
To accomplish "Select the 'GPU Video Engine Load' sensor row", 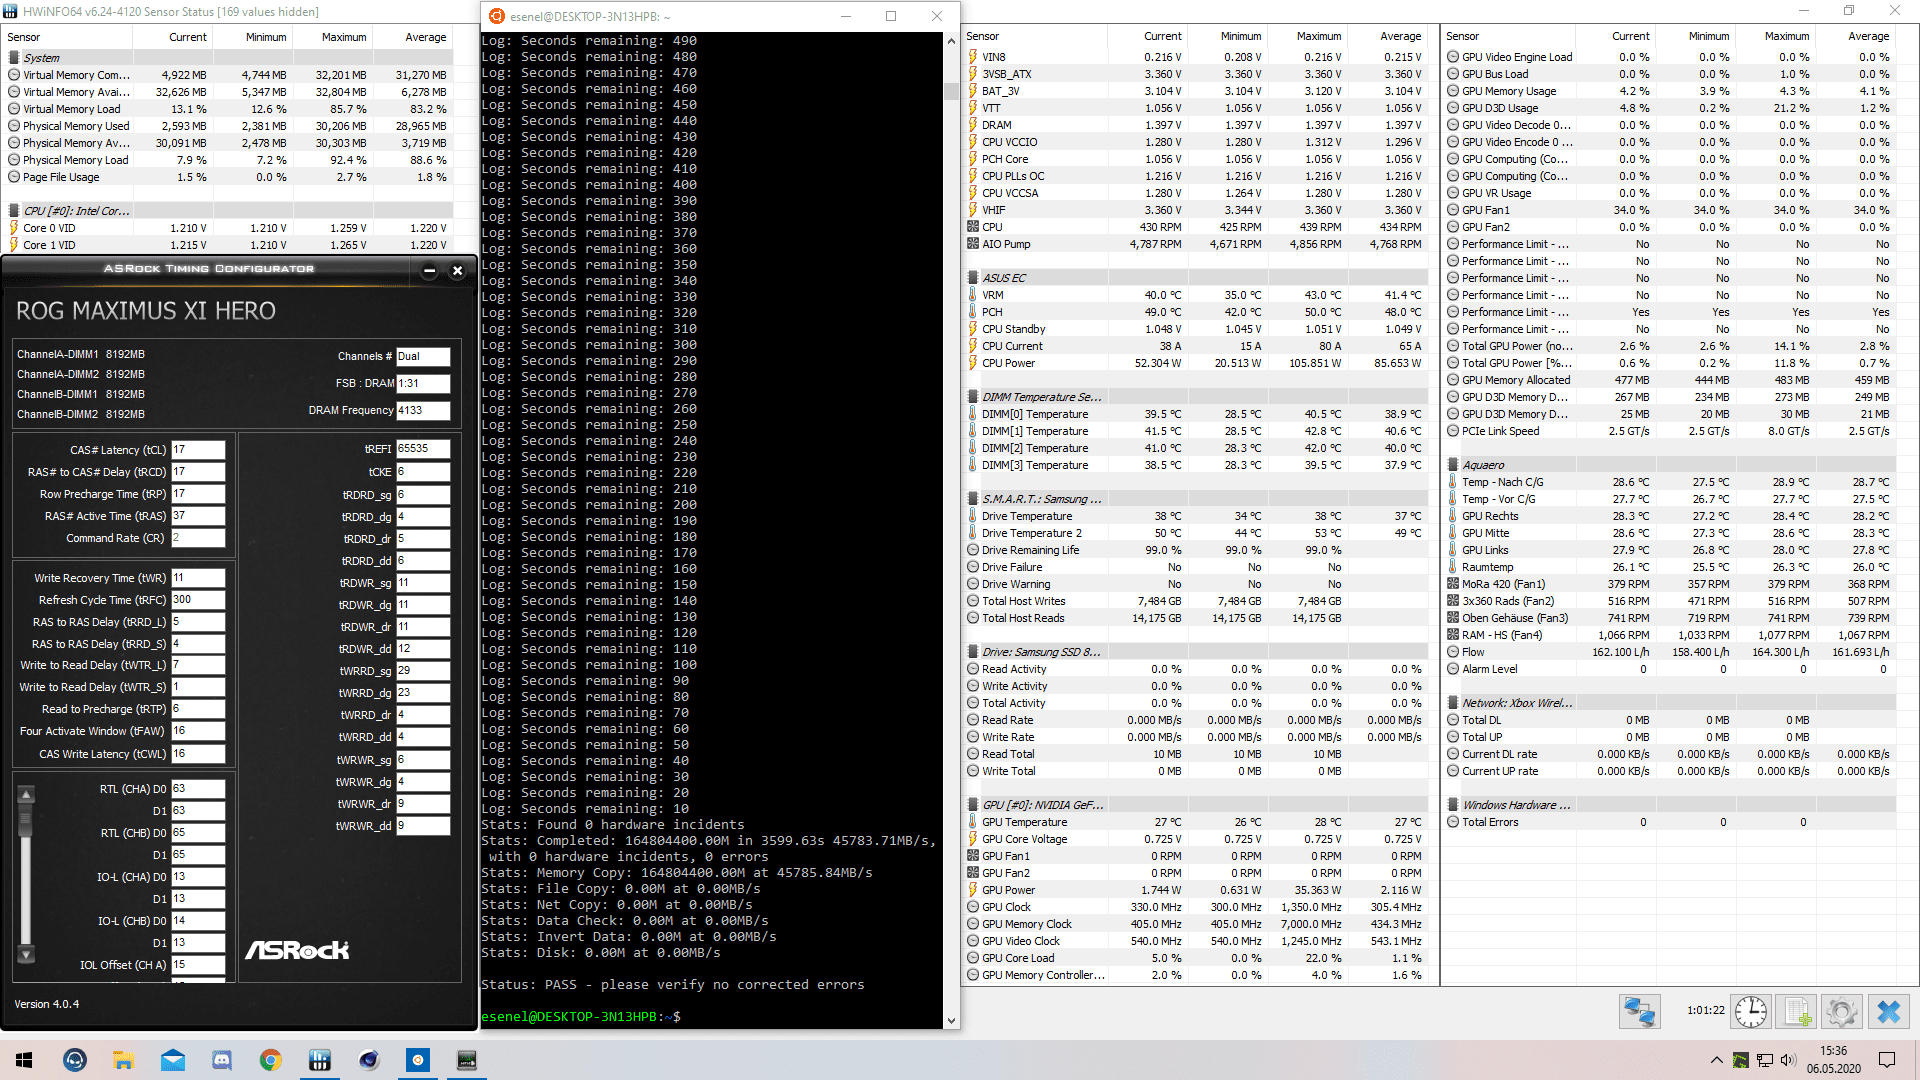I will (x=1670, y=57).
